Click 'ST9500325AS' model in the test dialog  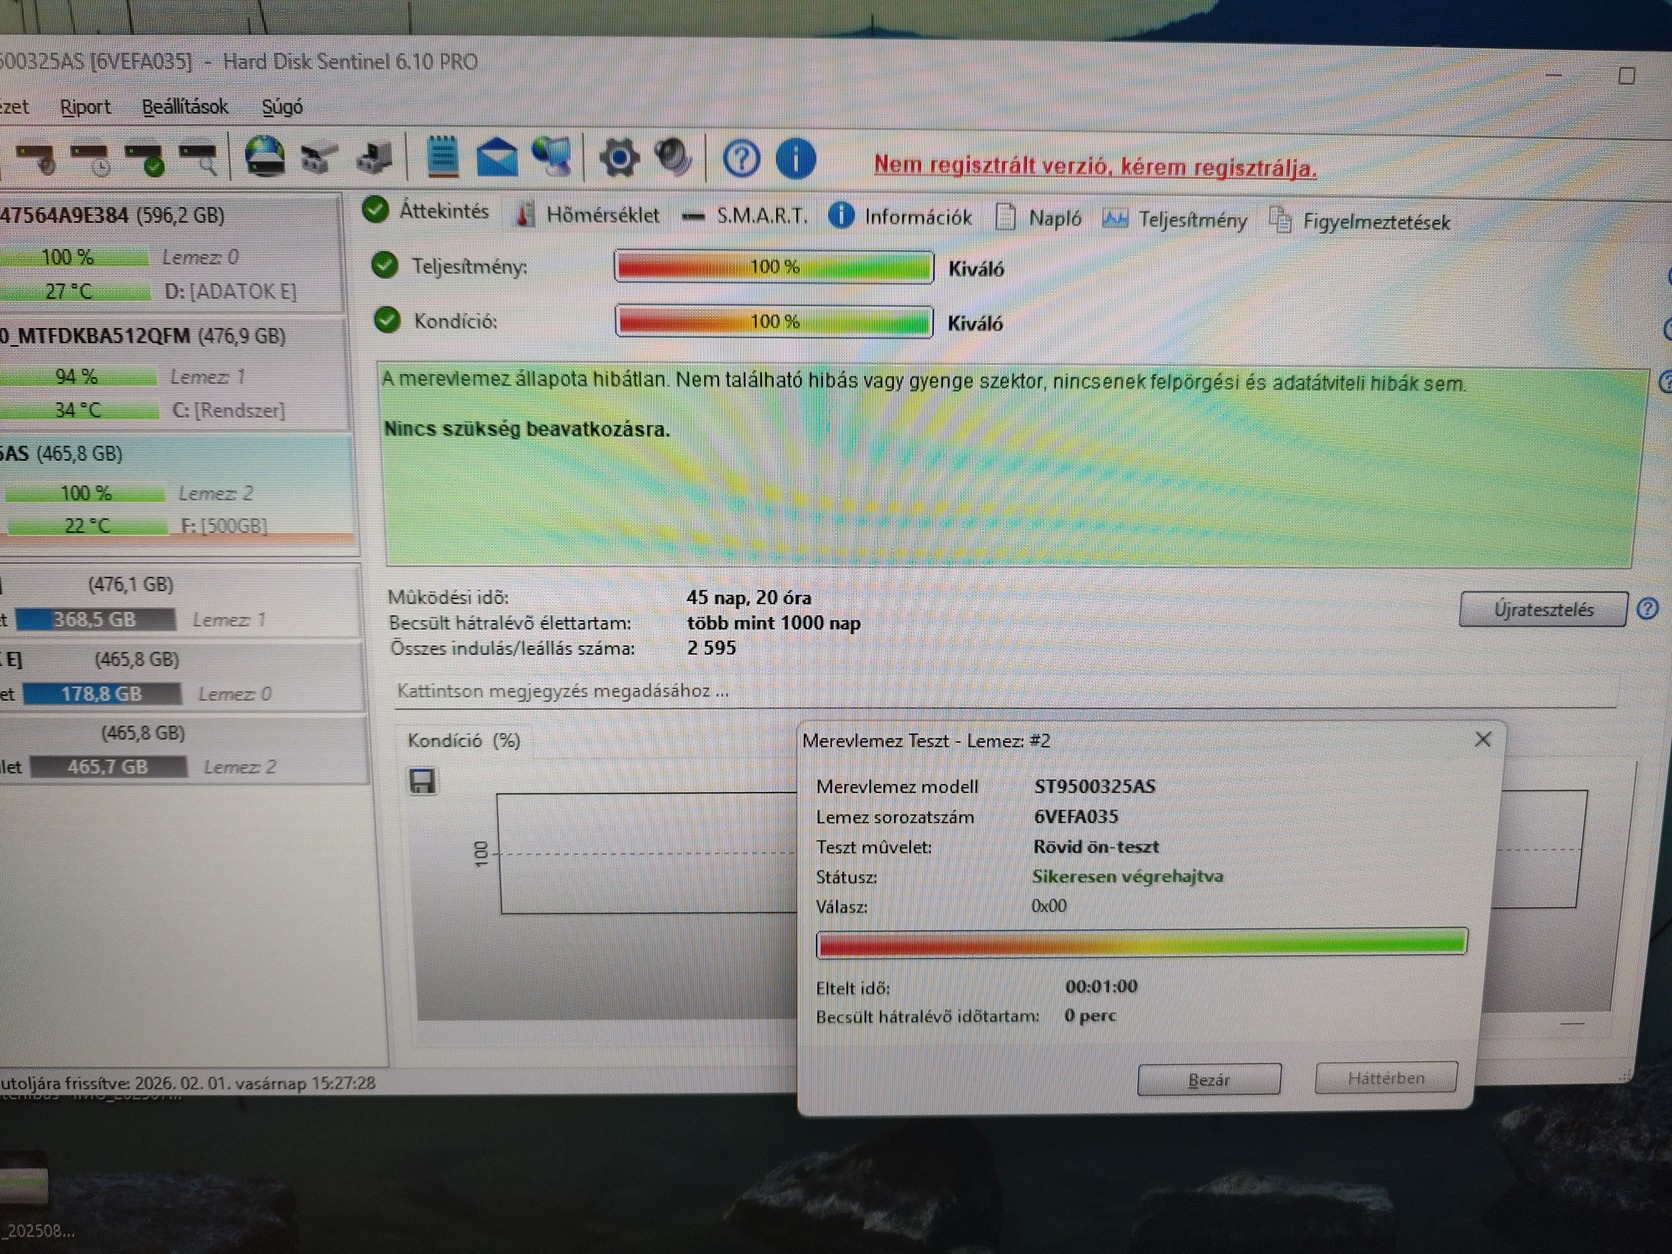[1094, 786]
